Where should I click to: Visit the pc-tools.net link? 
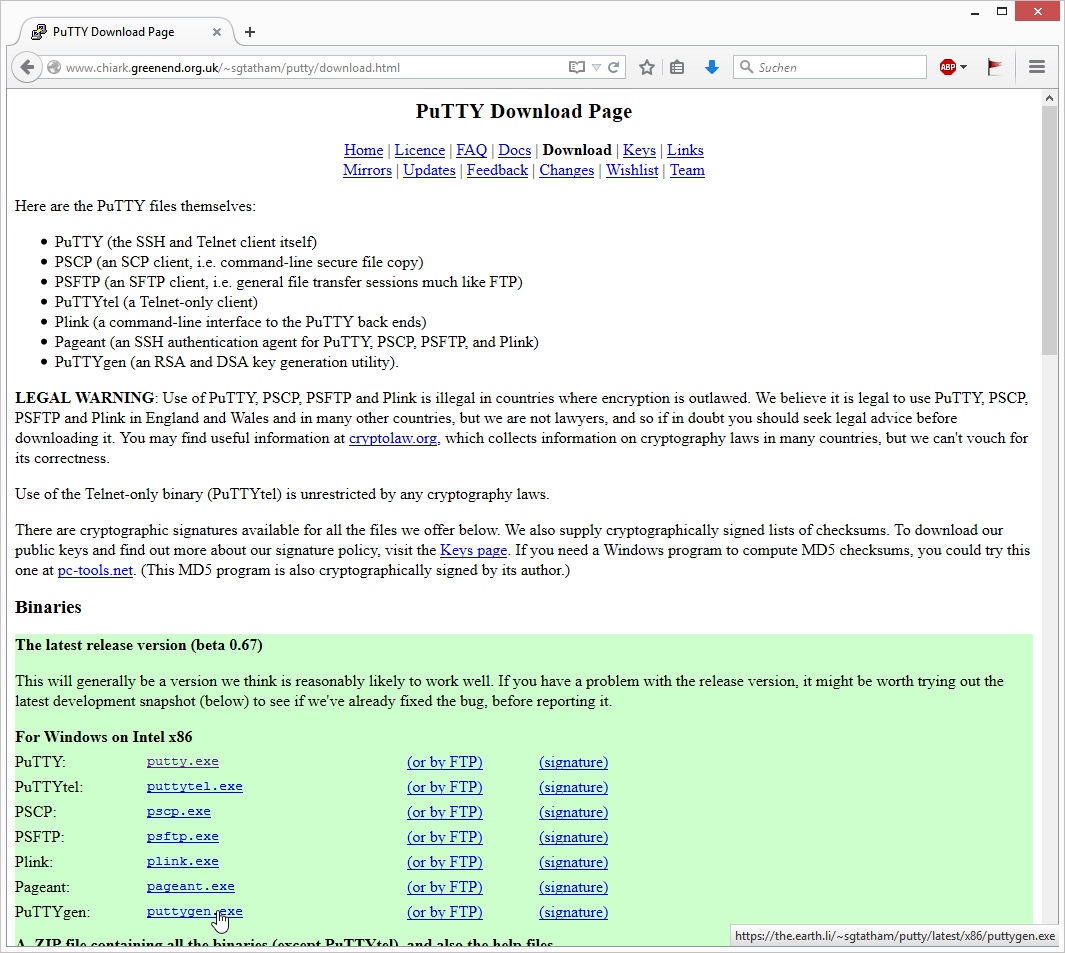click(x=95, y=571)
